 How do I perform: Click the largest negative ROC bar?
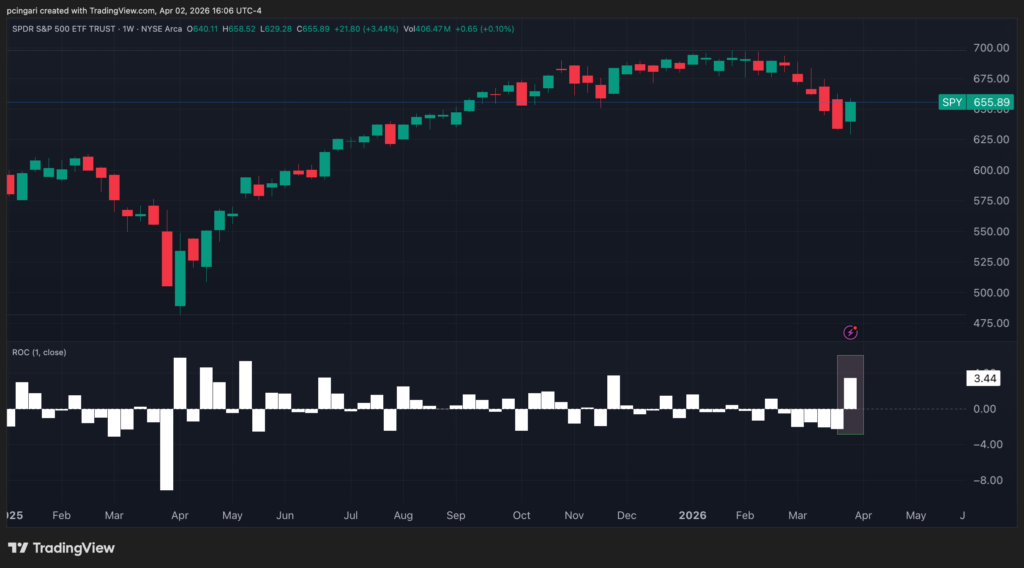[x=166, y=448]
